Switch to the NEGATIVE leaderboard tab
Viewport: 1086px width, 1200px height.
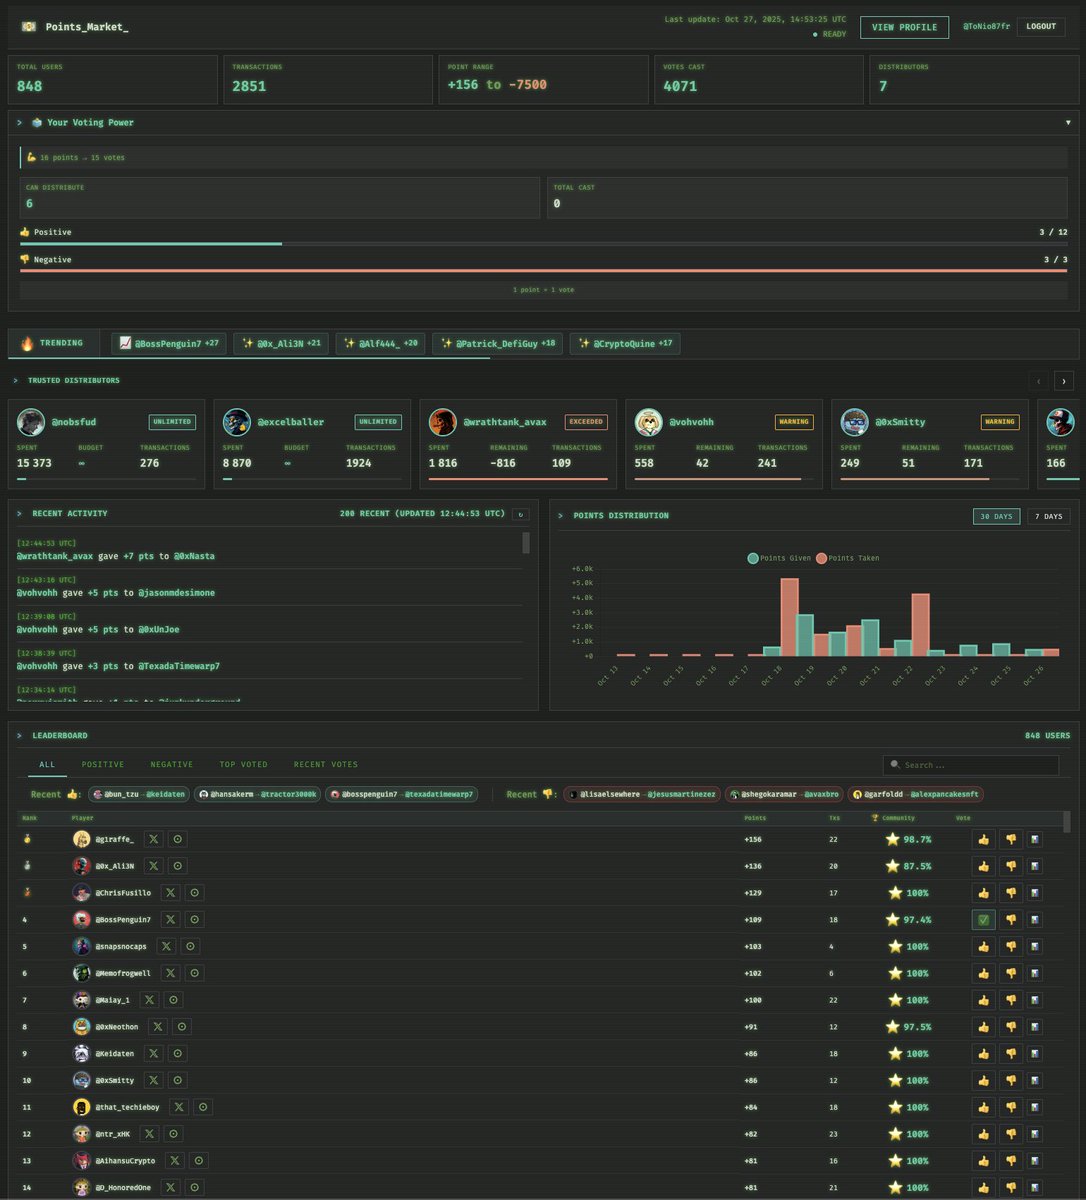(x=171, y=764)
